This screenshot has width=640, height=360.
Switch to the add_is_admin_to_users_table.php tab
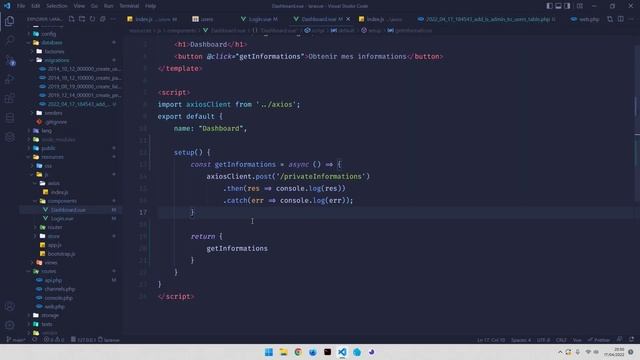pyautogui.click(x=487, y=19)
